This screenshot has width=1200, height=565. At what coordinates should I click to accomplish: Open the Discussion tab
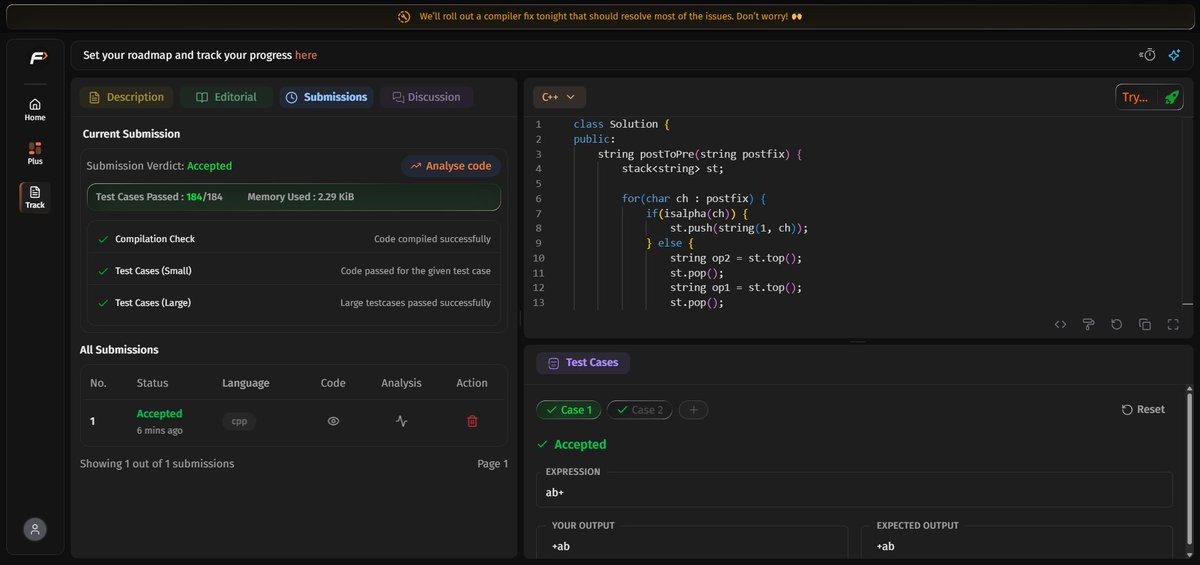pos(427,97)
